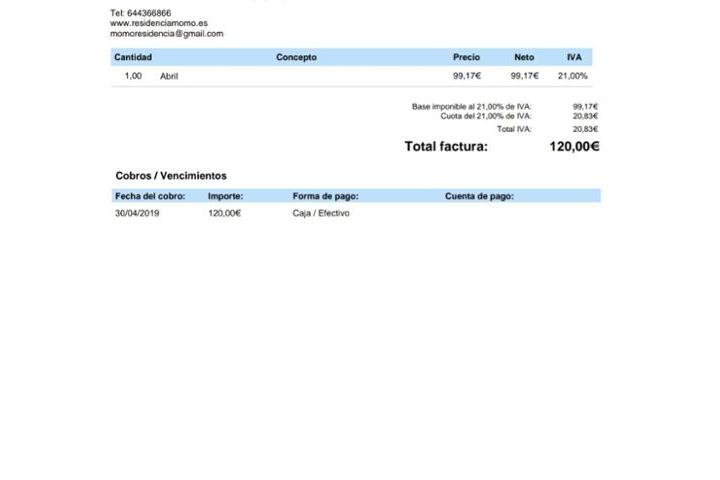Click the Caja / Efectivo payment method
This screenshot has height=480, width=720.
pyautogui.click(x=321, y=213)
